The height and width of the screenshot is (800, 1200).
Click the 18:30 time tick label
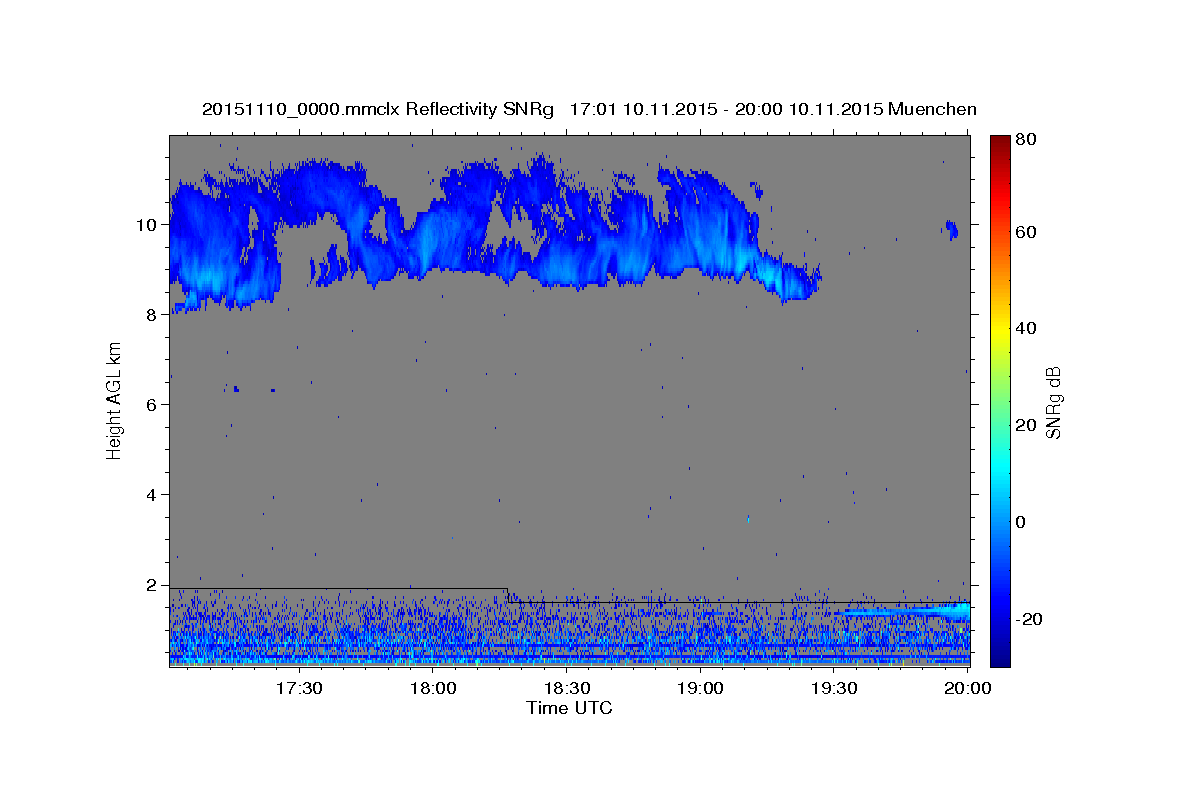[x=567, y=688]
